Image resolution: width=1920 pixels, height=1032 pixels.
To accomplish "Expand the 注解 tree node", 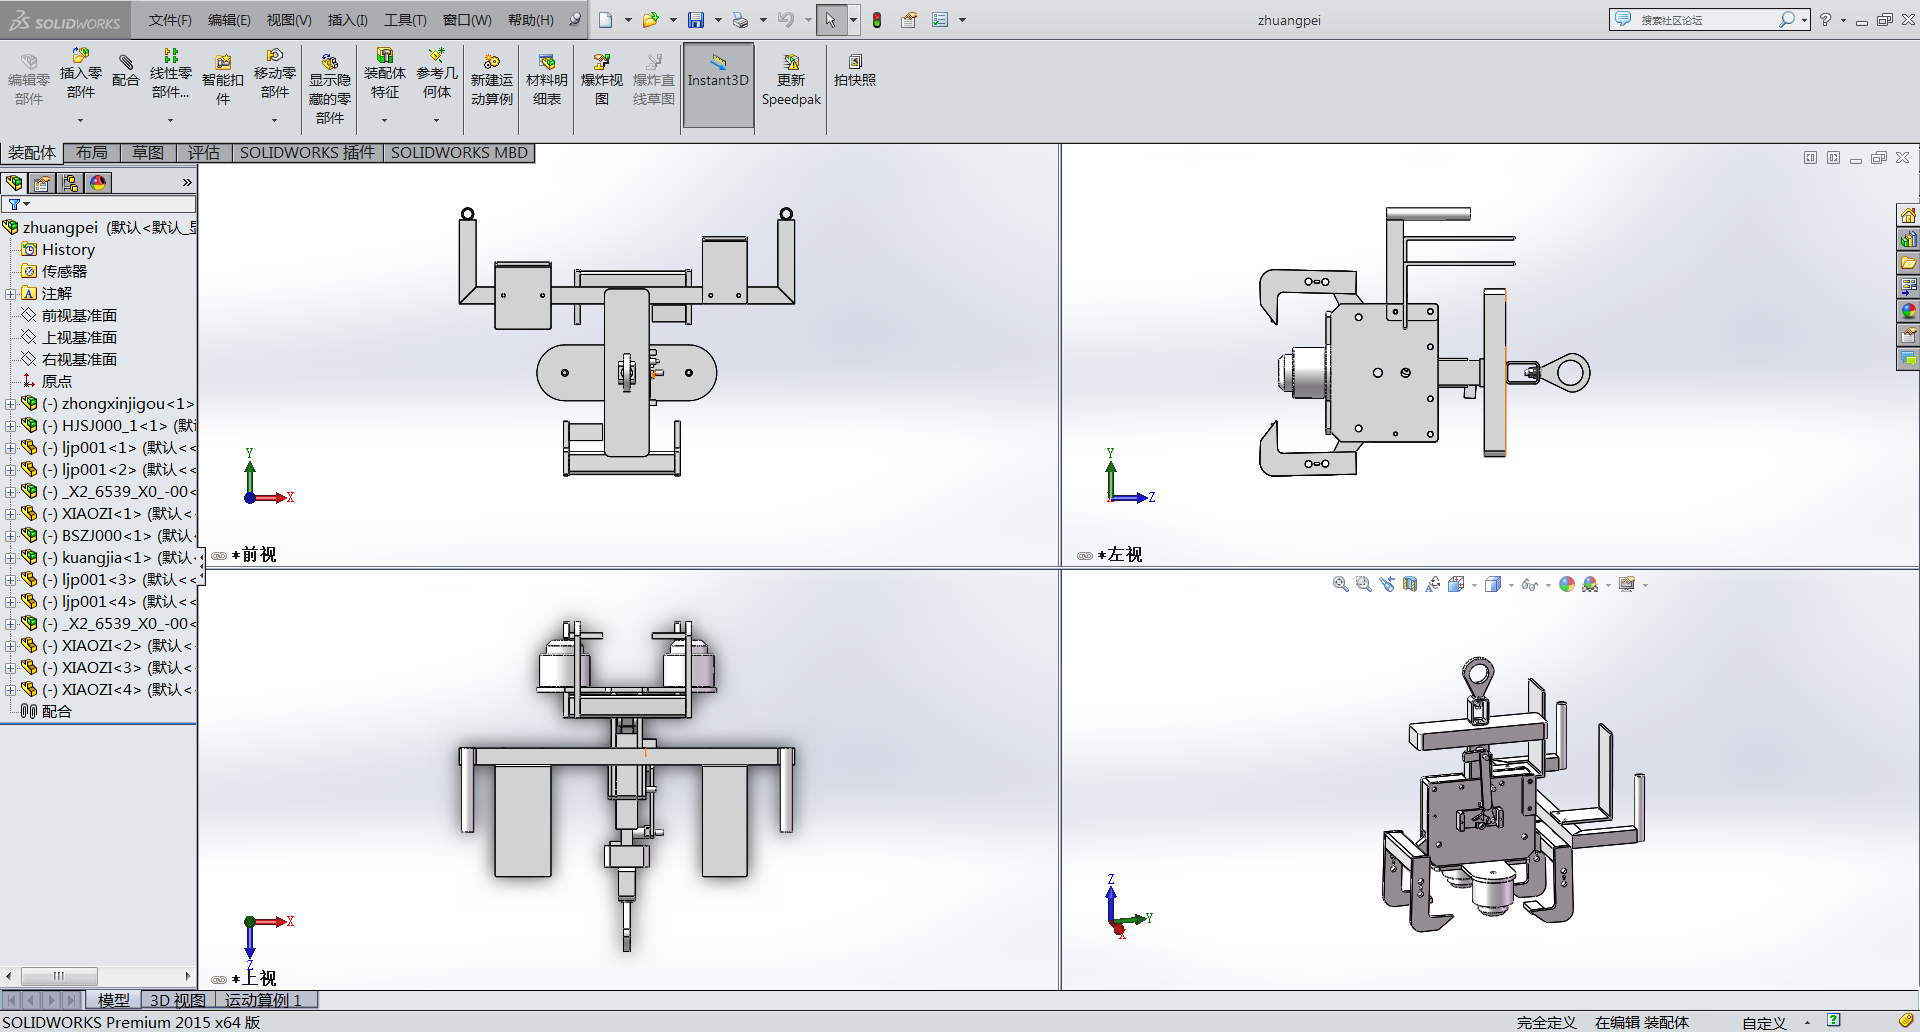I will point(9,294).
